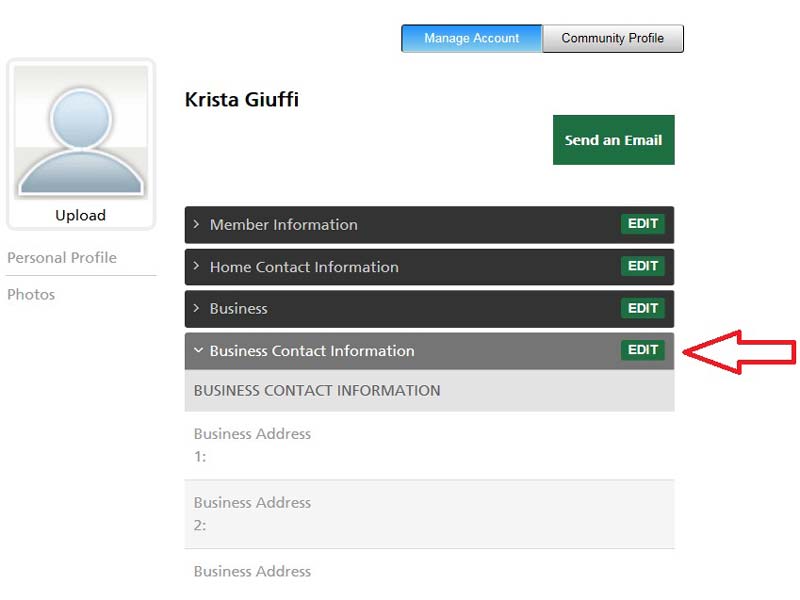
Task: Edit the Home Contact Information section
Action: coord(642,266)
